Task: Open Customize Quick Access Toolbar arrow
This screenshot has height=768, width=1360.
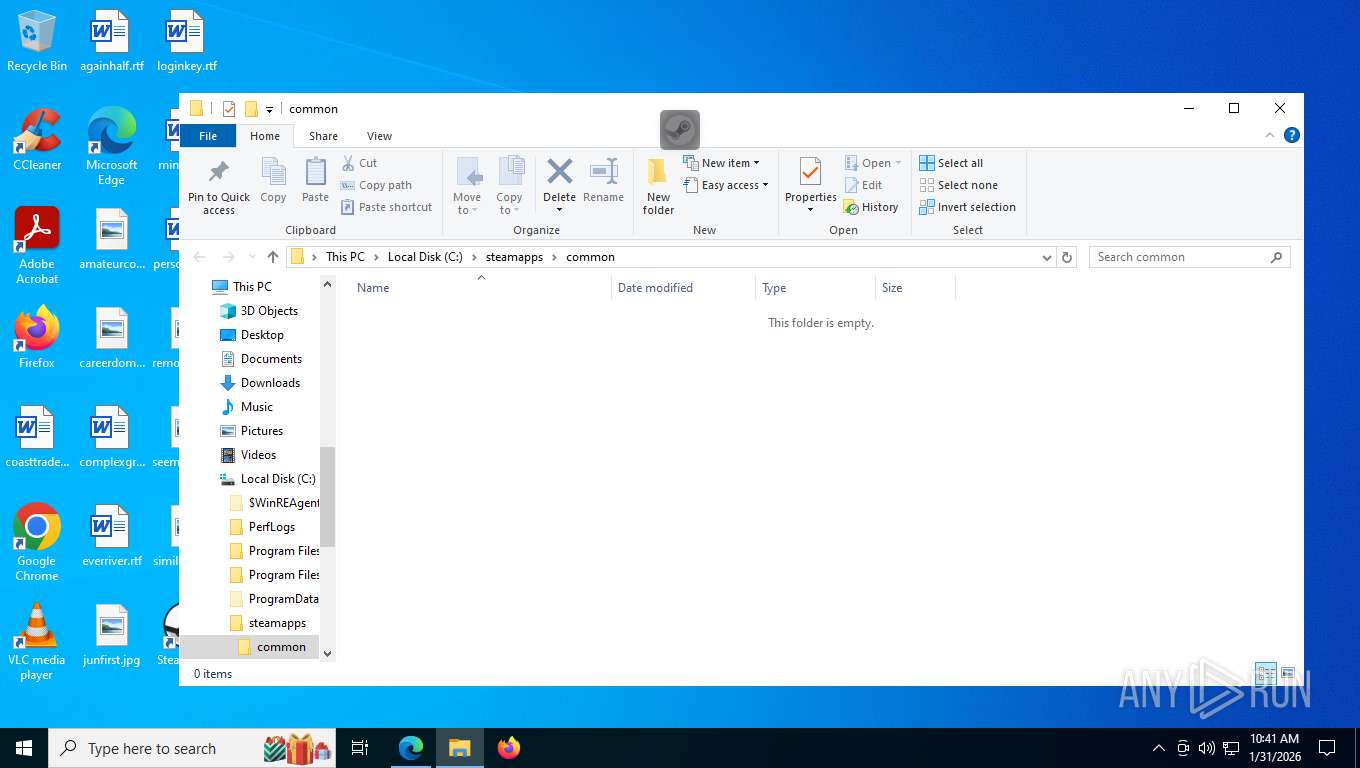Action: pyautogui.click(x=269, y=109)
